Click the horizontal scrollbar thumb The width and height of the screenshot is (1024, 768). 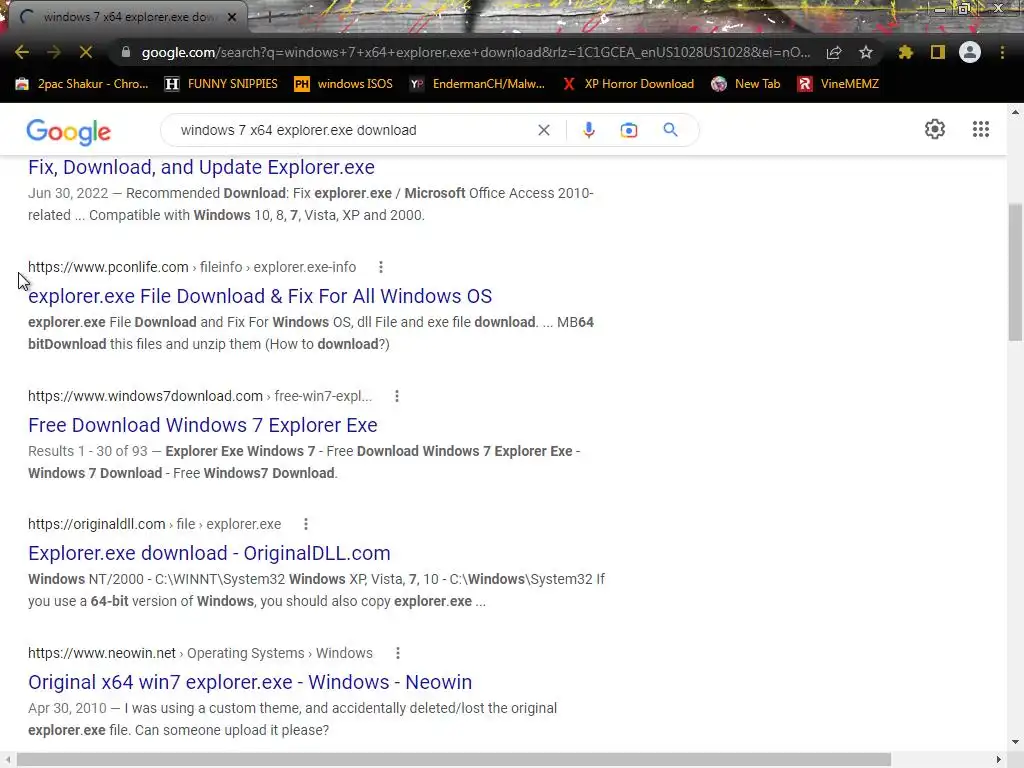[x=453, y=760]
